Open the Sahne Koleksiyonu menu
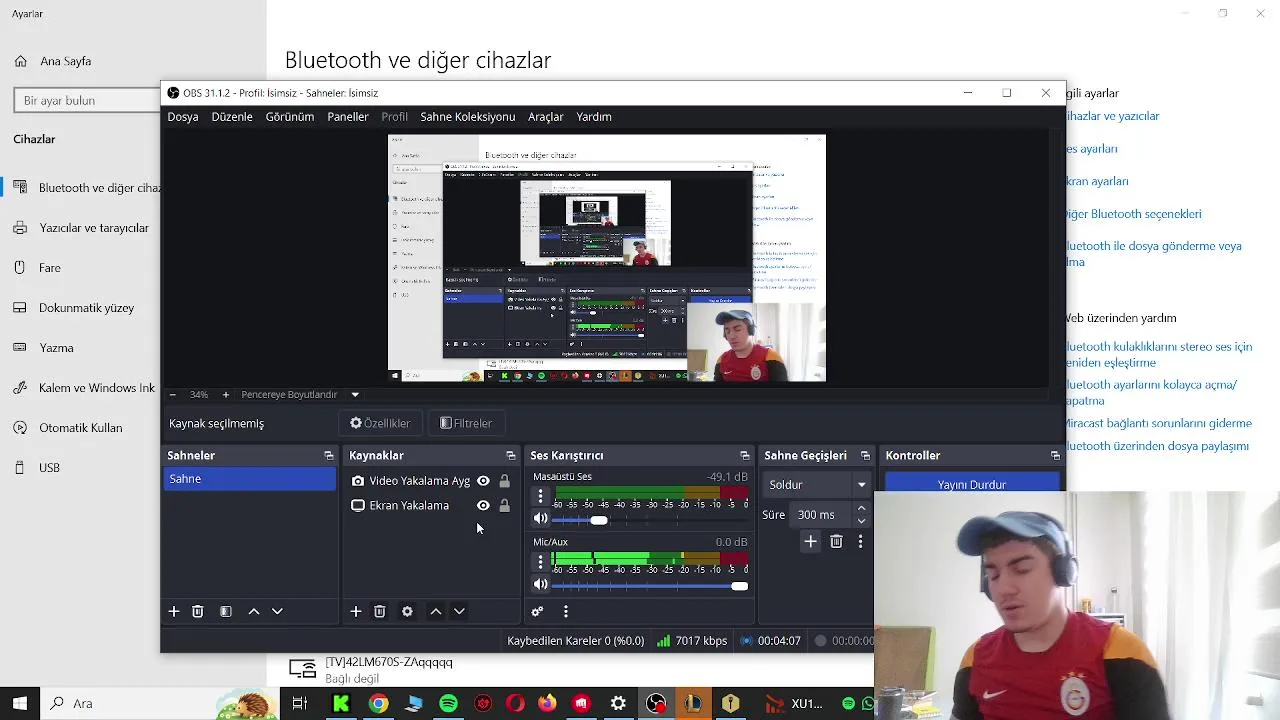Viewport: 1280px width, 720px height. coord(467,117)
